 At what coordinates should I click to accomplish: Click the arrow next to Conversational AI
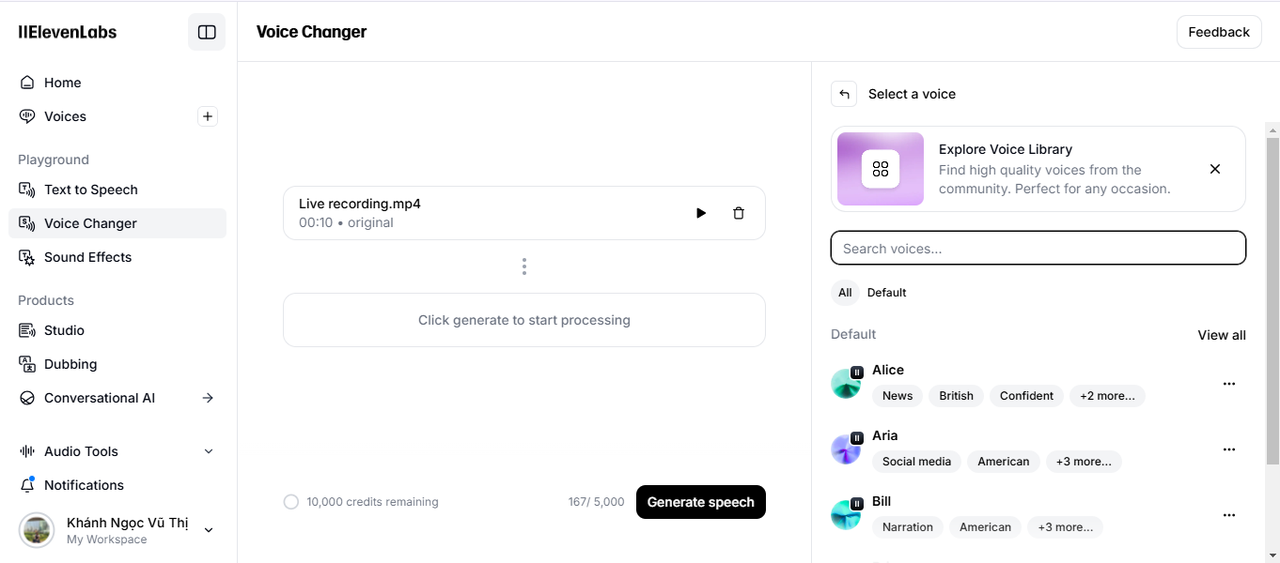[208, 398]
